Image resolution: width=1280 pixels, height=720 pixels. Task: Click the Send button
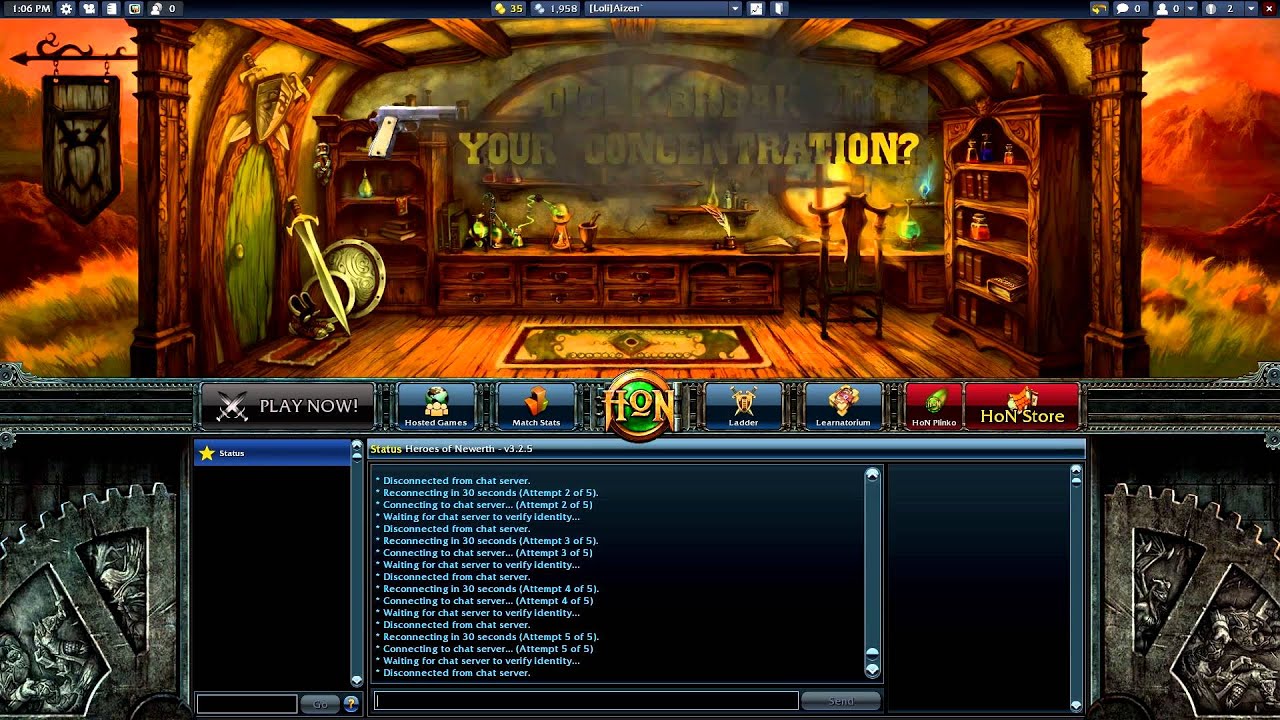tap(841, 701)
